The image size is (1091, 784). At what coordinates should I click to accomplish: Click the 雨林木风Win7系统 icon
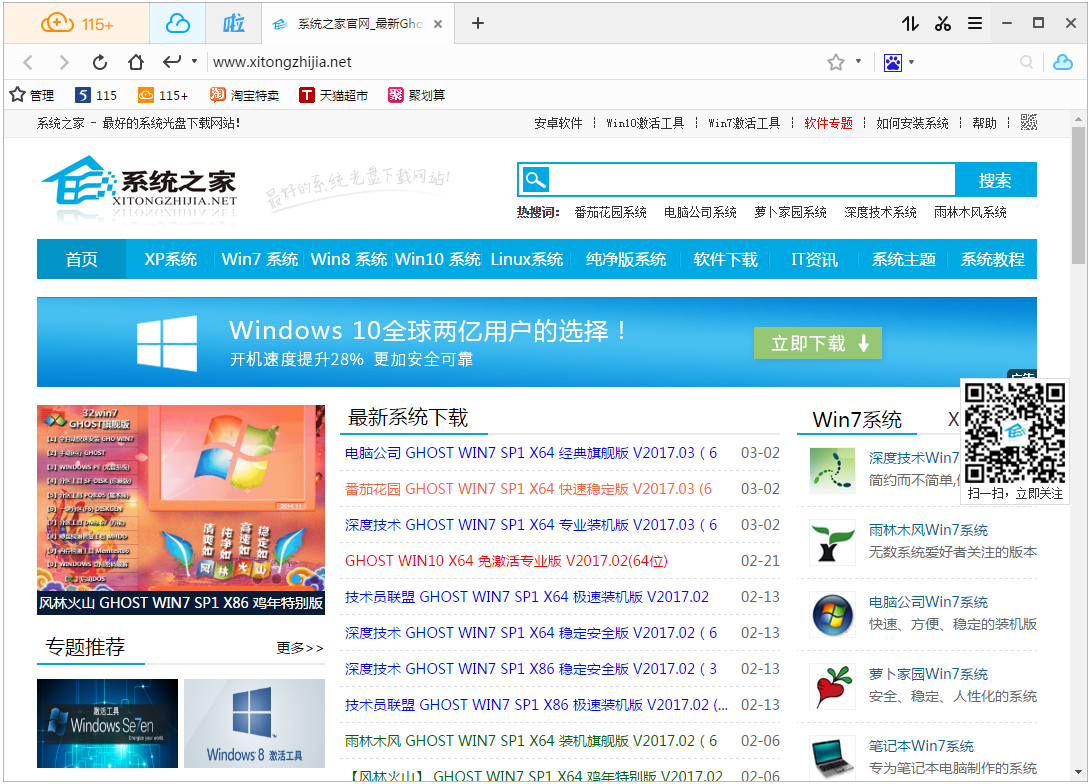832,543
